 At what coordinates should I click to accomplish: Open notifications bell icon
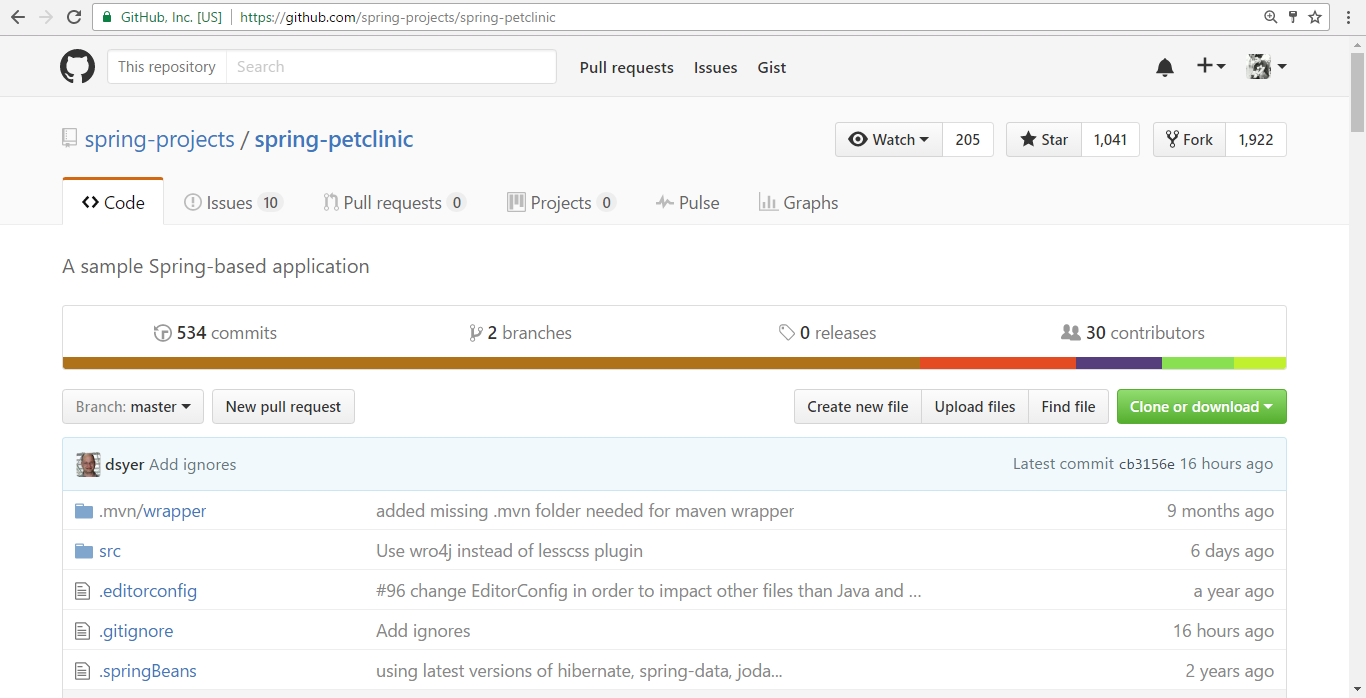tap(1165, 67)
